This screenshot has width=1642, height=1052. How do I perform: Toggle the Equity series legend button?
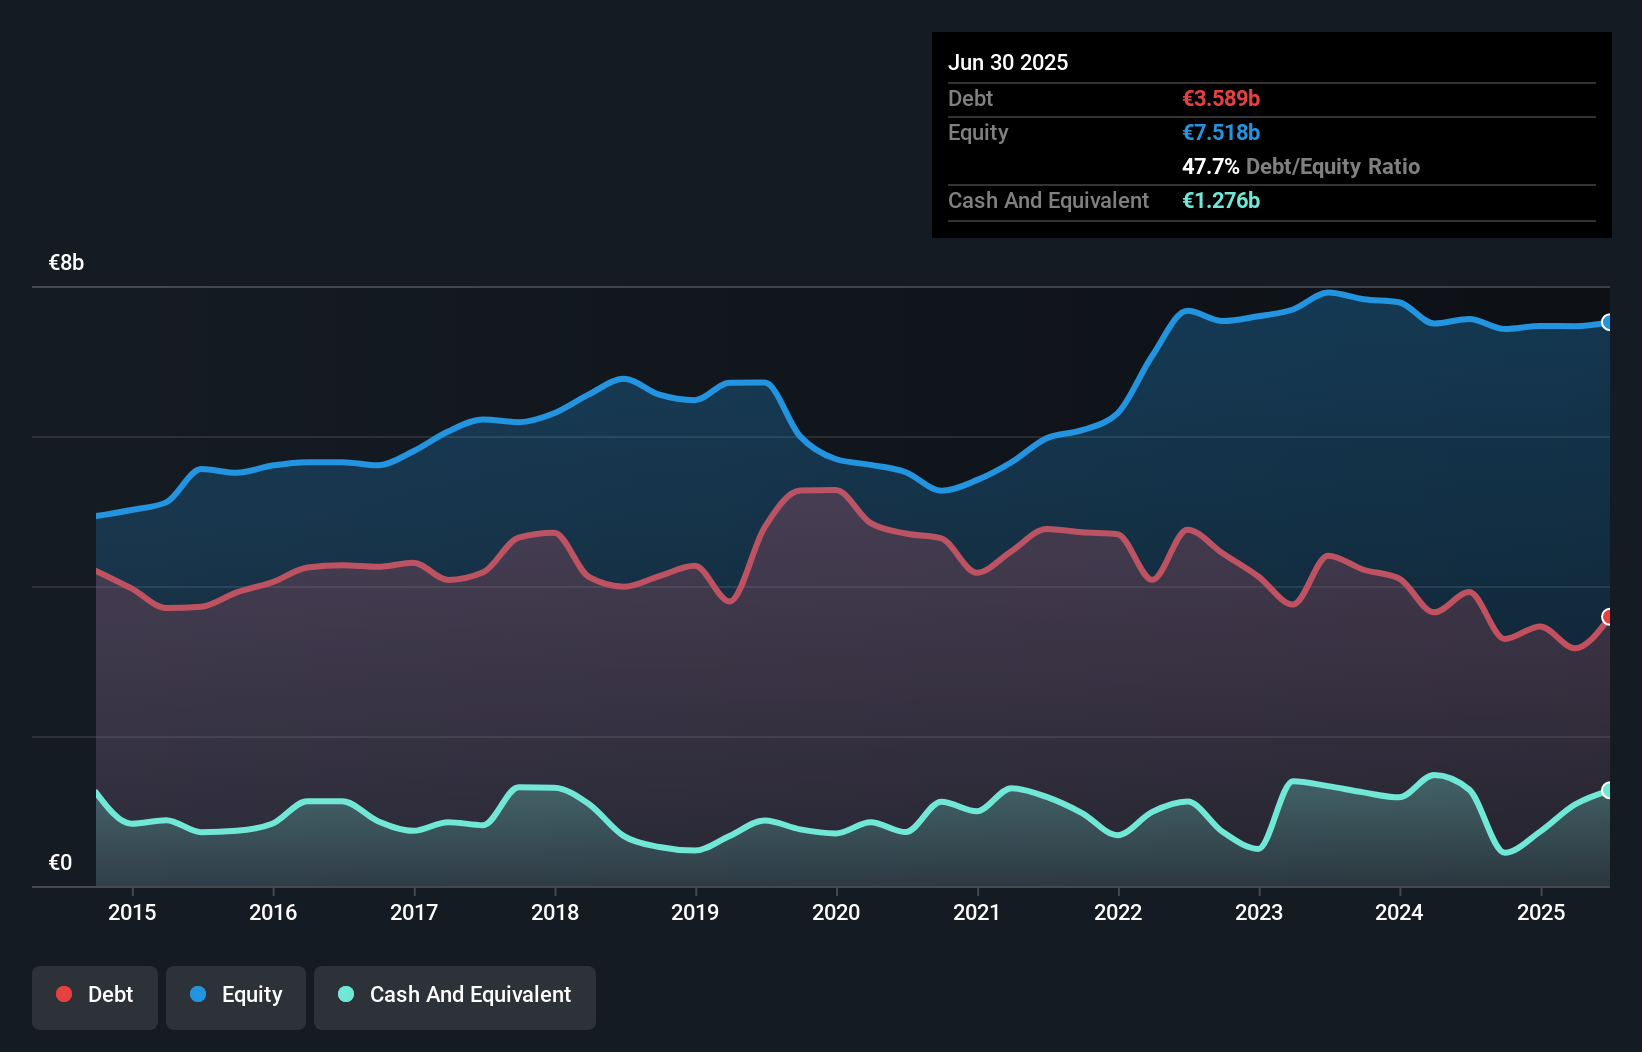click(236, 996)
